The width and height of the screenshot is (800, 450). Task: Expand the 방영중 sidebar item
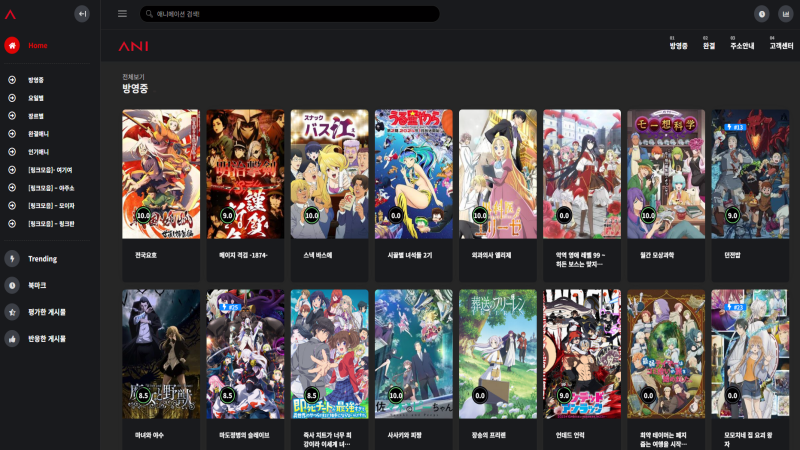(36, 80)
